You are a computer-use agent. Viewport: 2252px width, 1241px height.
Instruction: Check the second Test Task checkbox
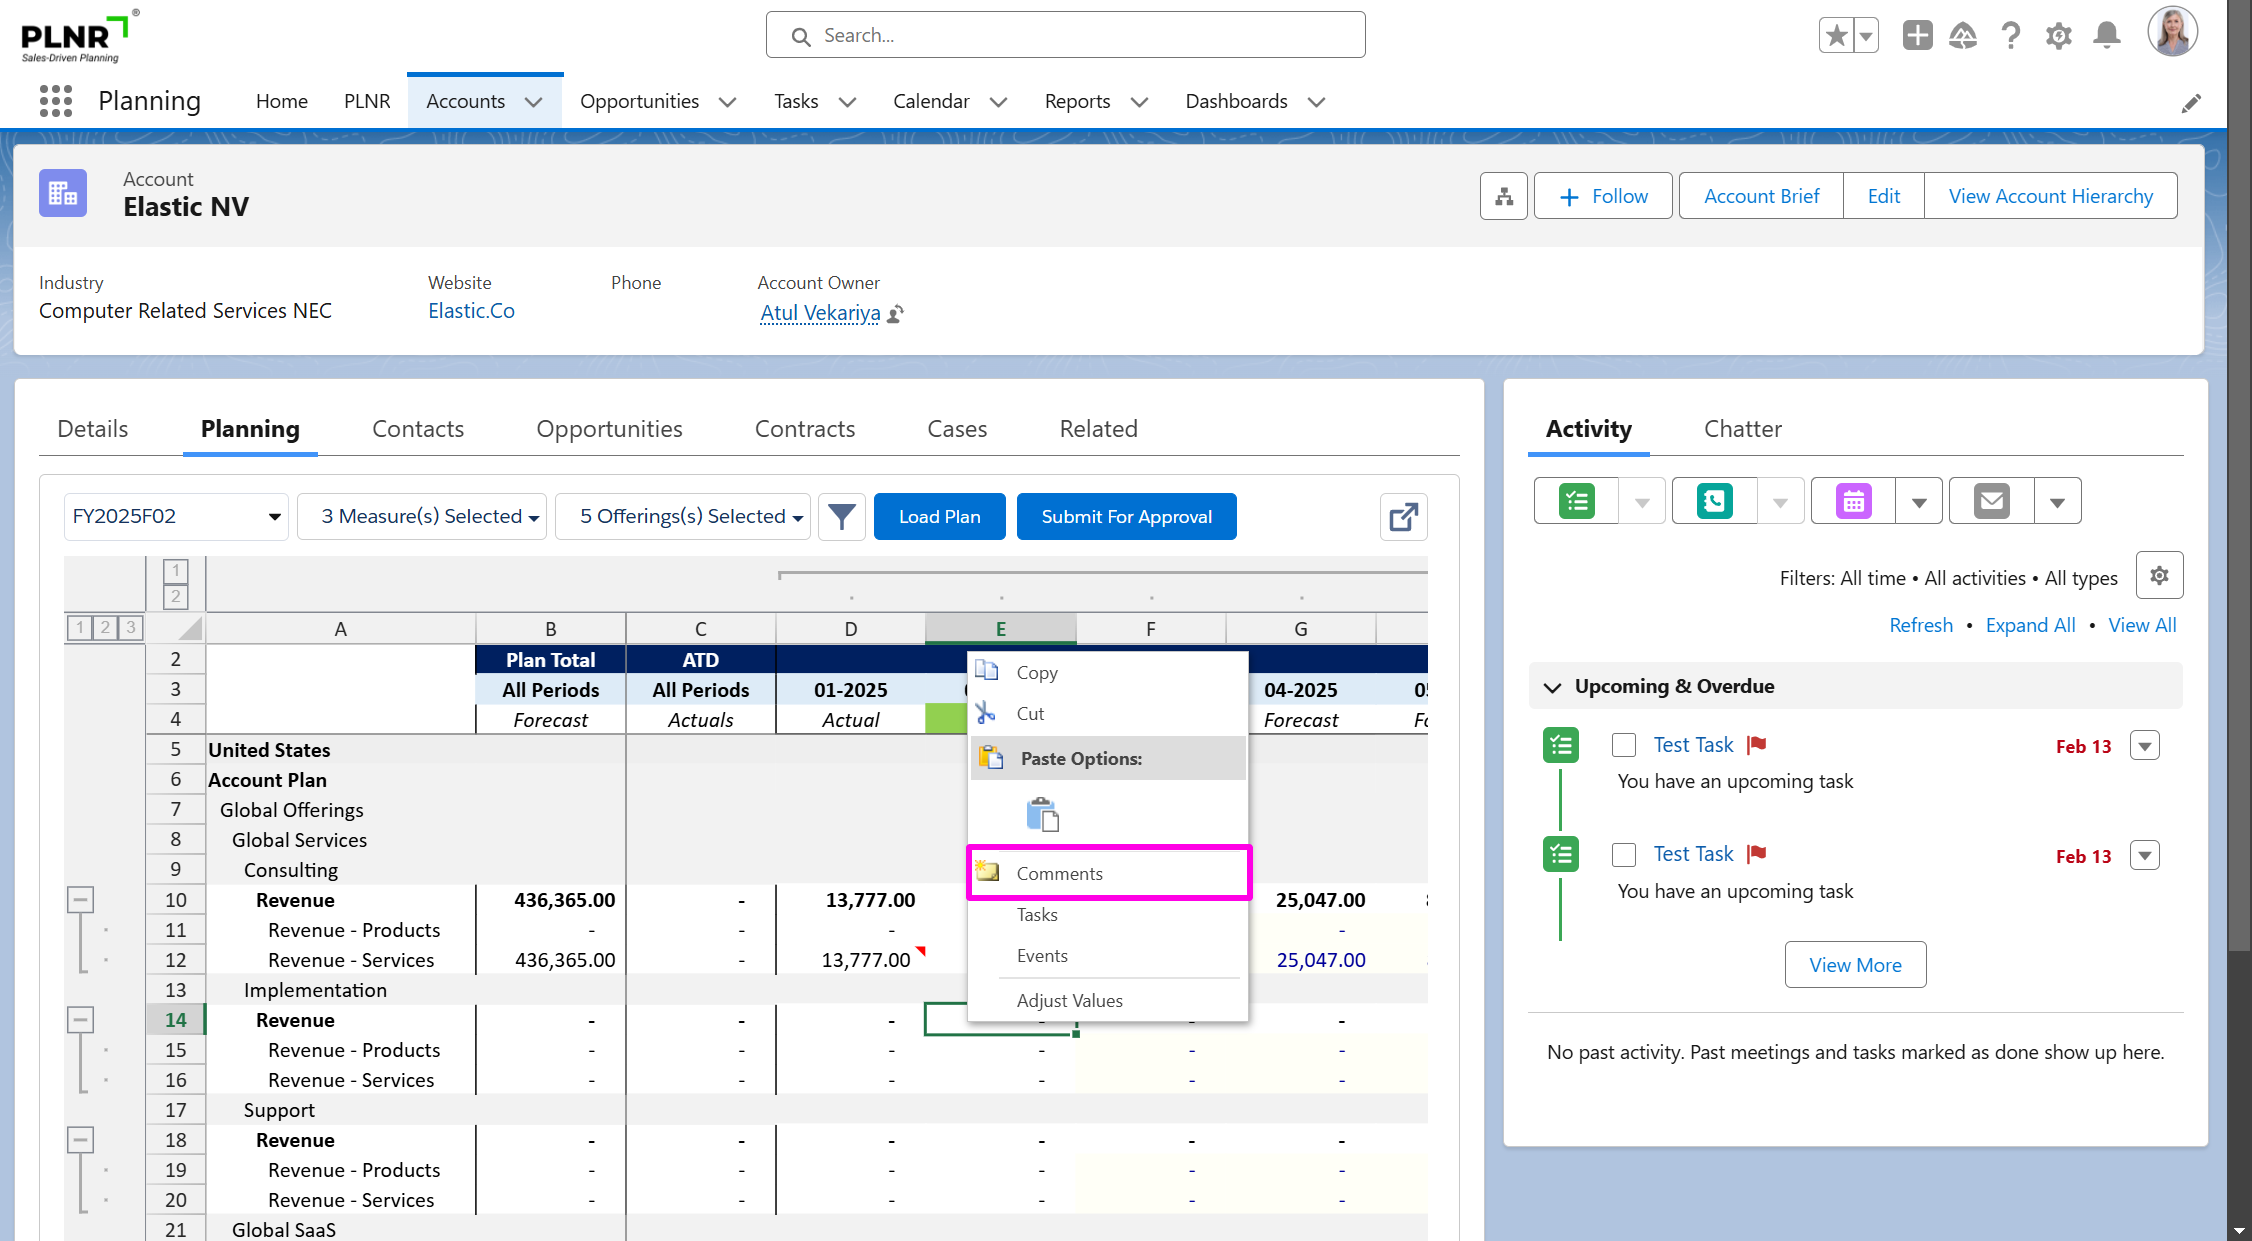click(1624, 855)
